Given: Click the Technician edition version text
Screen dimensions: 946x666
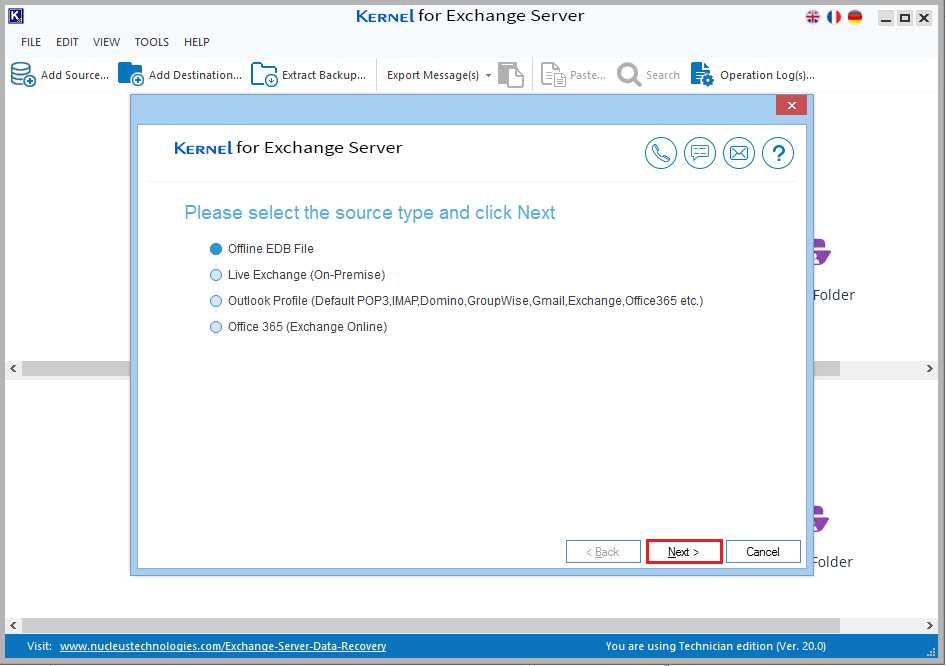Looking at the screenshot, I should 716,646.
